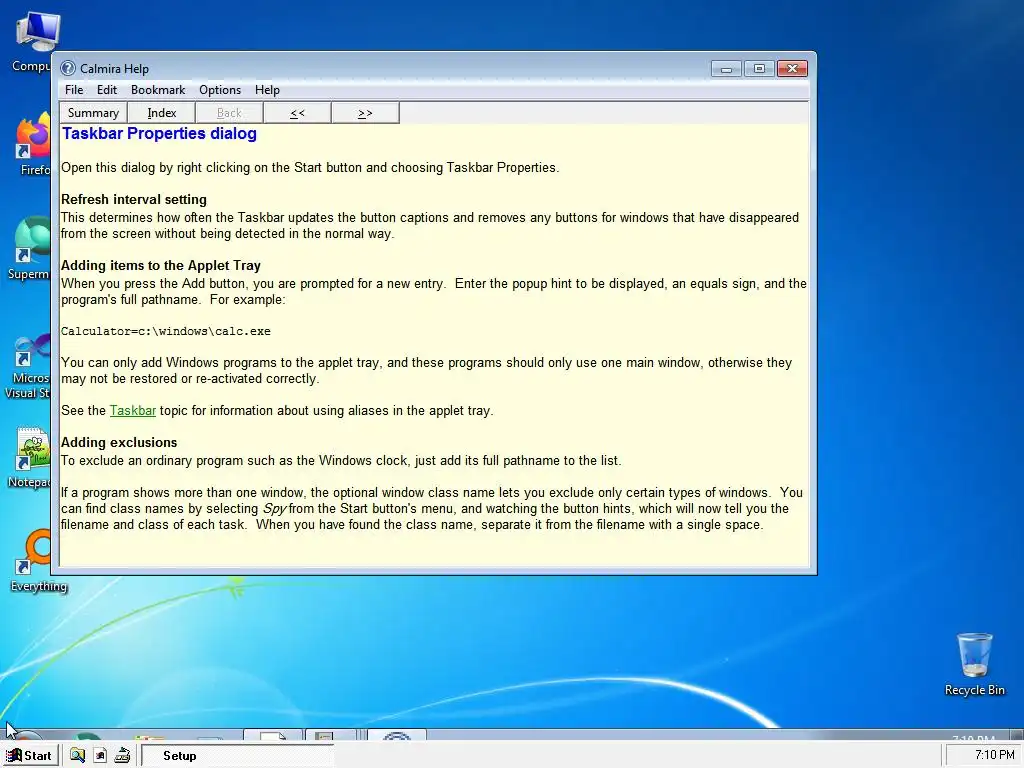Click the italic word 'Spy' in the text
The width and height of the screenshot is (1024, 768).
[274, 509]
